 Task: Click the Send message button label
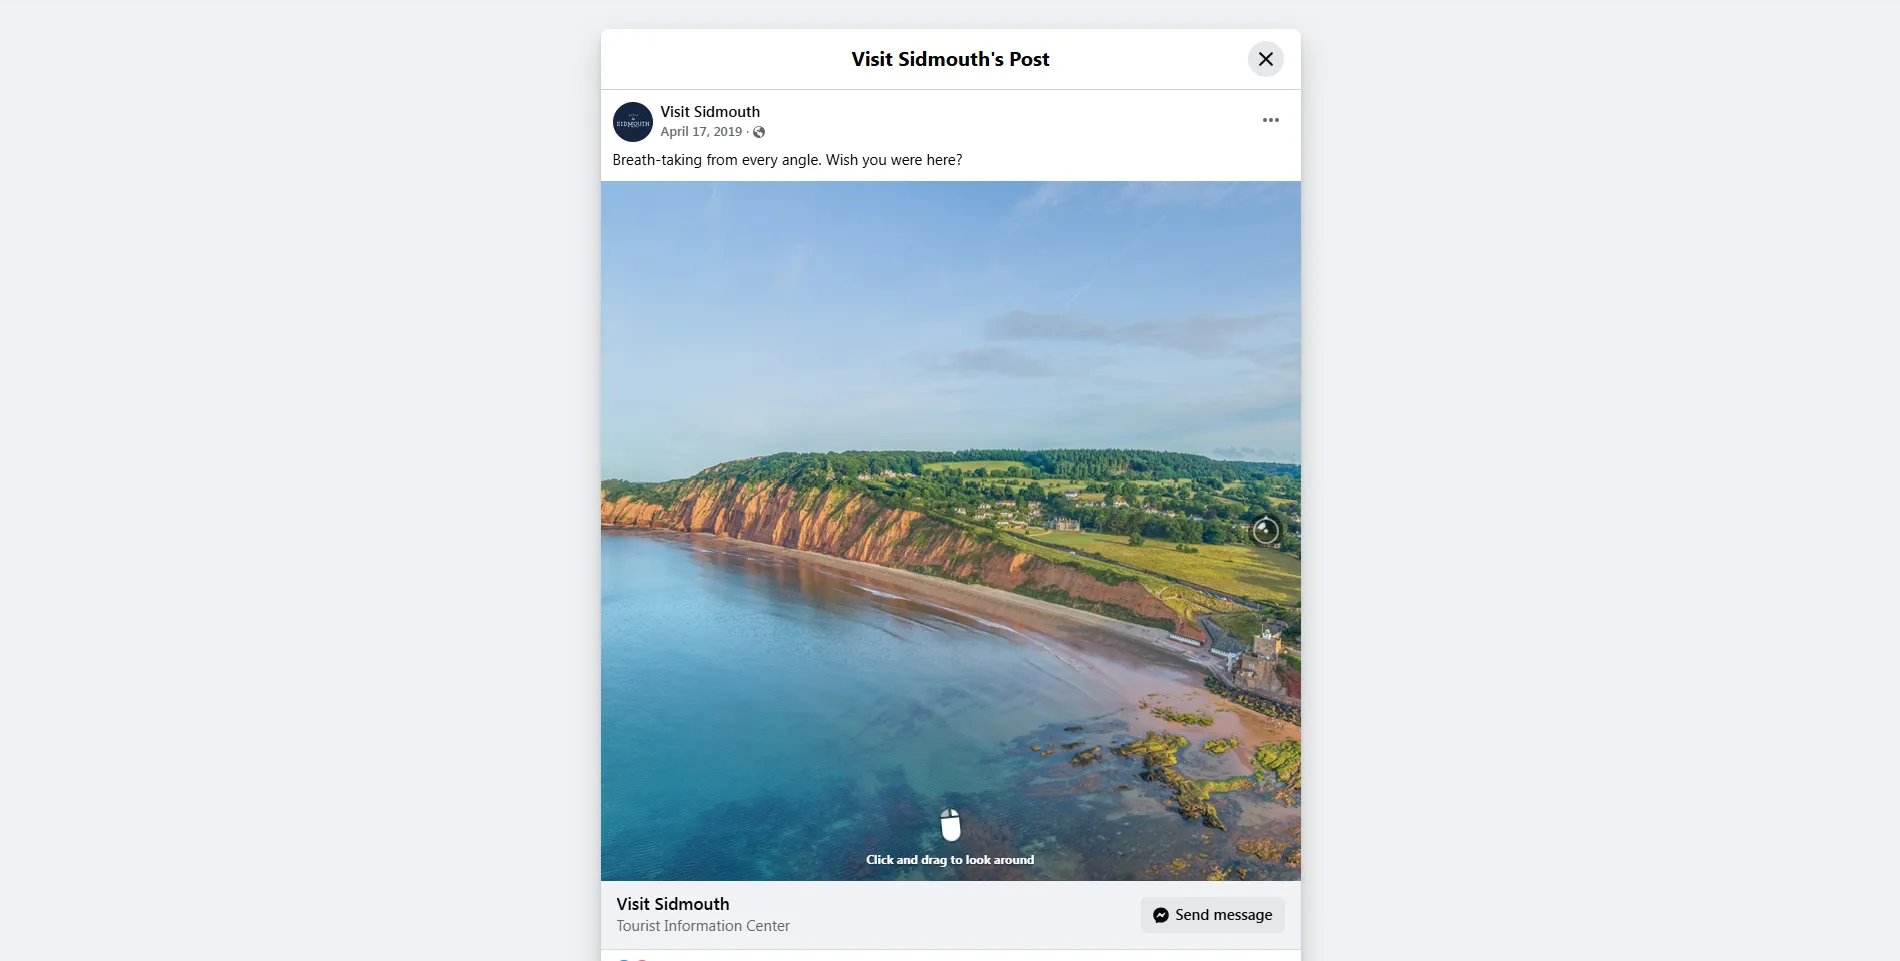pyautogui.click(x=1223, y=915)
